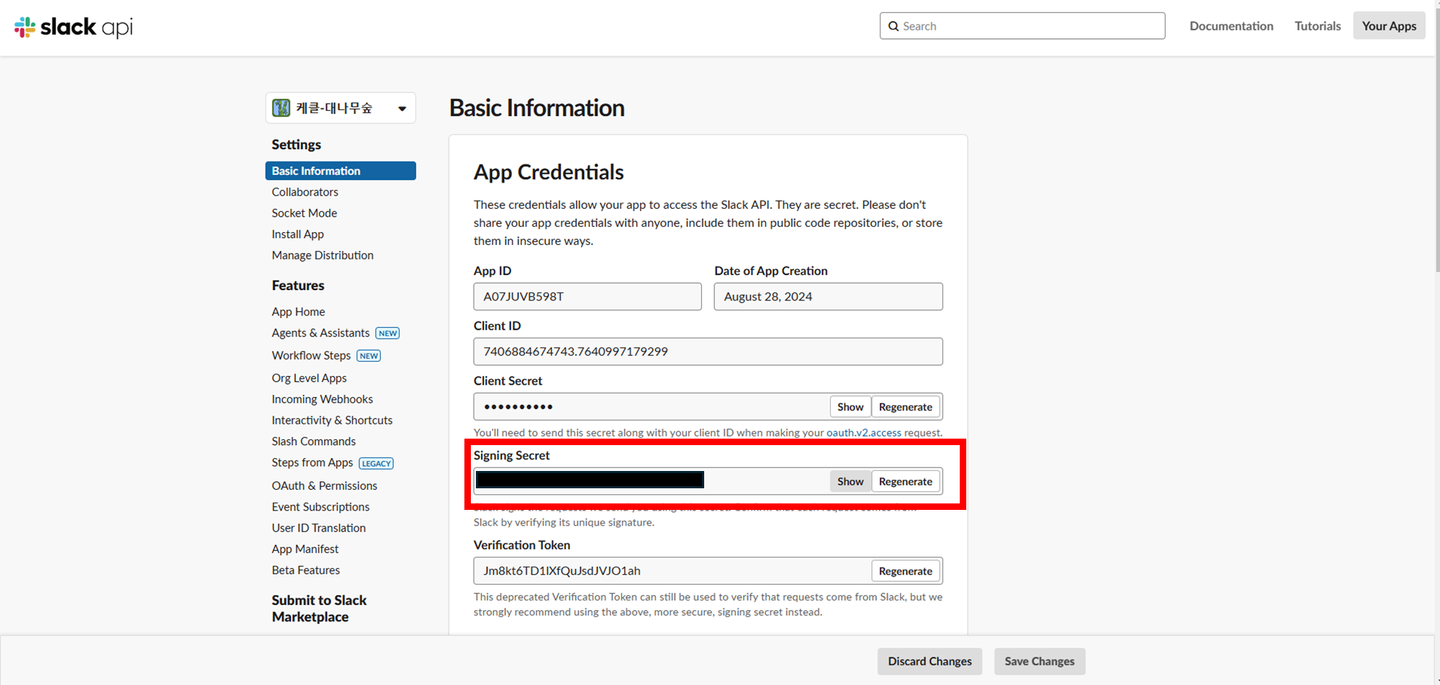
Task: Click the Date of App Creation field
Action: click(828, 297)
